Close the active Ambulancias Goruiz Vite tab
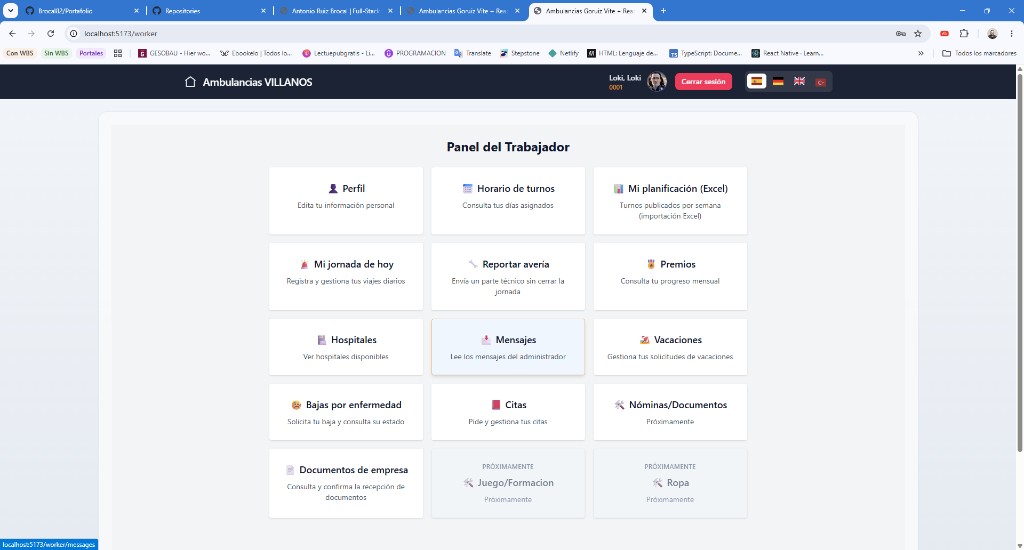 [644, 11]
